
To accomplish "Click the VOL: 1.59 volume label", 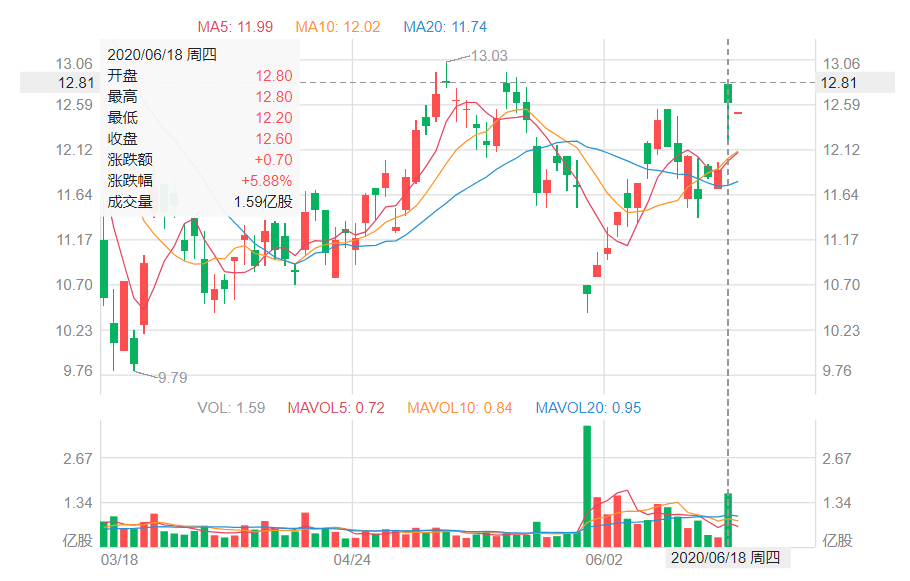I will pos(231,407).
